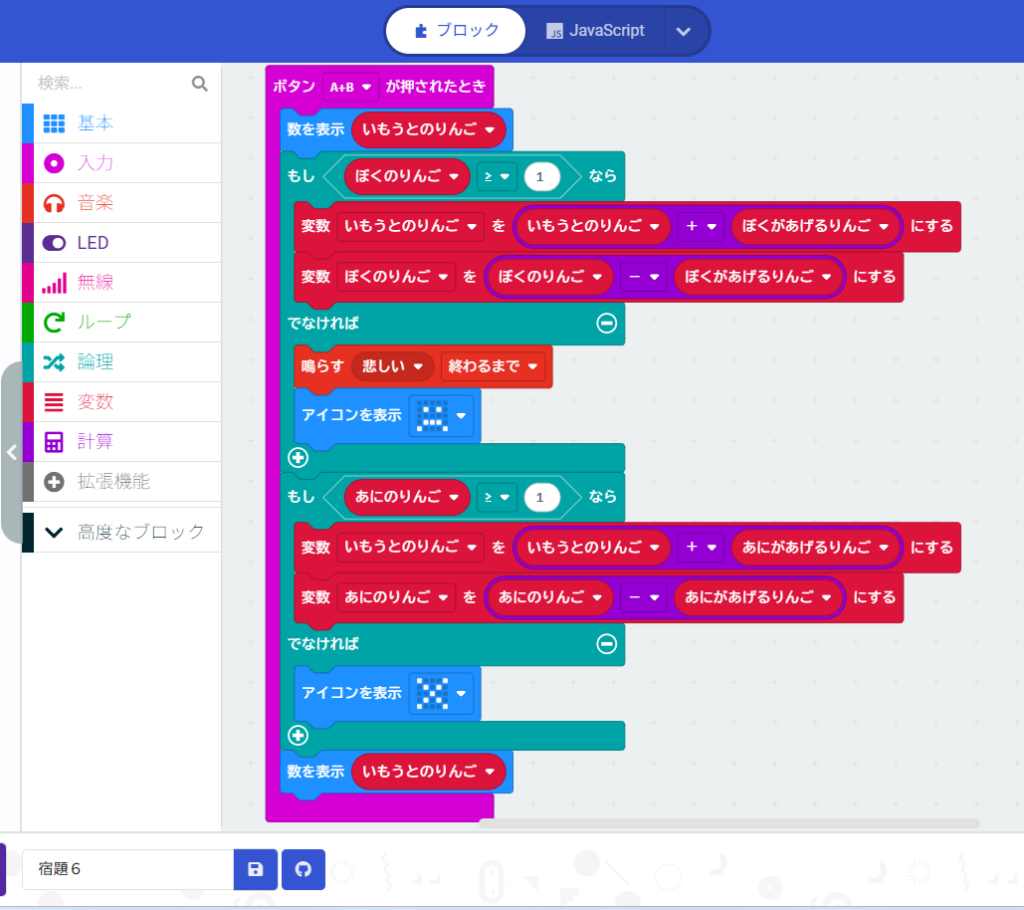Remove else branch of first もし block
1024x910 pixels.
coord(606,323)
